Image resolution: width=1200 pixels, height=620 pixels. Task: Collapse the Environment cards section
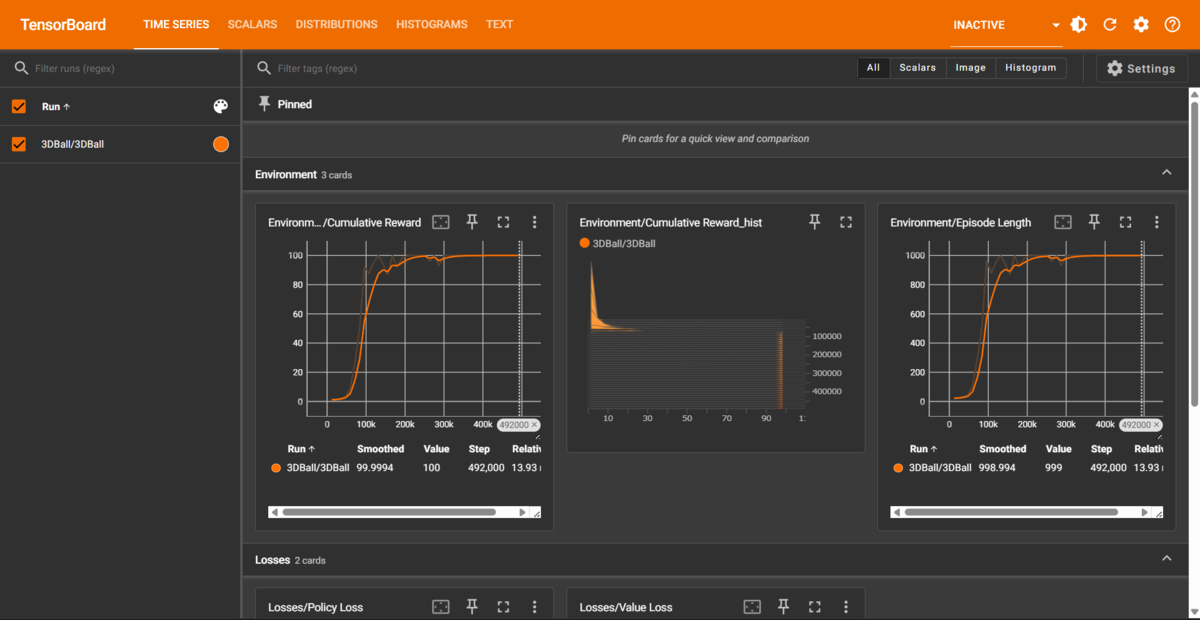tap(1166, 173)
